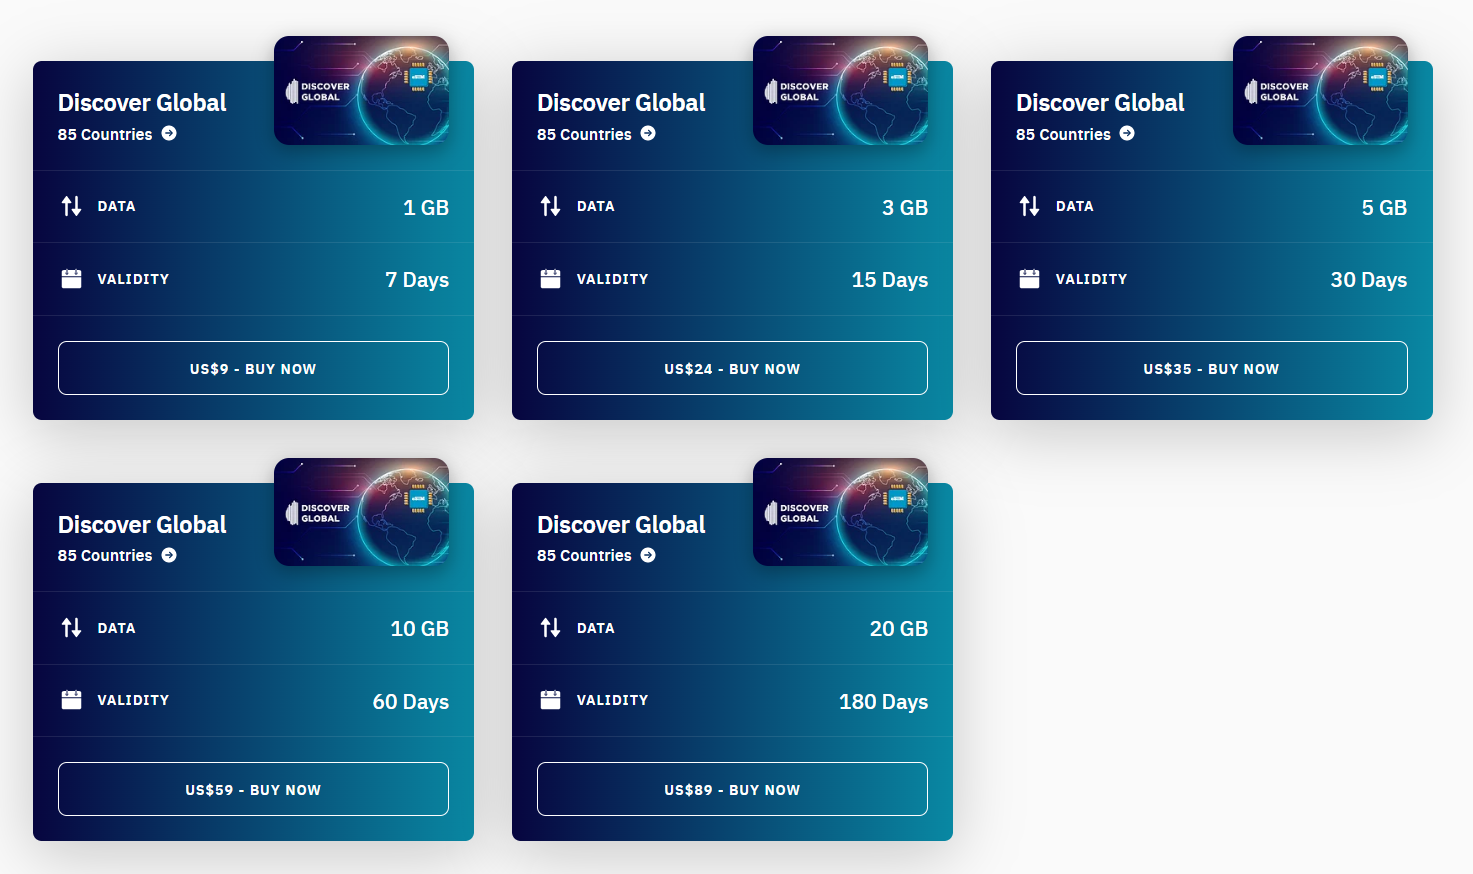Click the VALIDITY label on the US$24 card
The height and width of the screenshot is (874, 1473).
click(612, 279)
